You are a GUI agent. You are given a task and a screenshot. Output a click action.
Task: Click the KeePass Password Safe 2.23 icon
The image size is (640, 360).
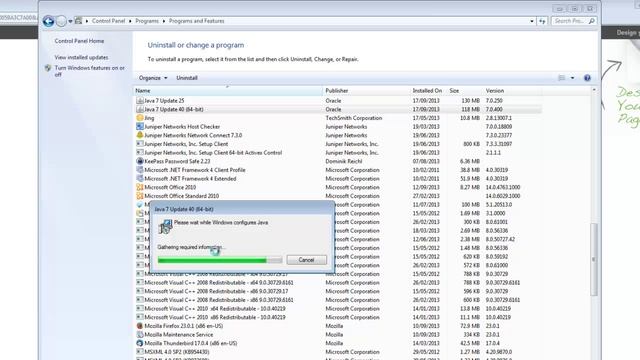click(140, 161)
